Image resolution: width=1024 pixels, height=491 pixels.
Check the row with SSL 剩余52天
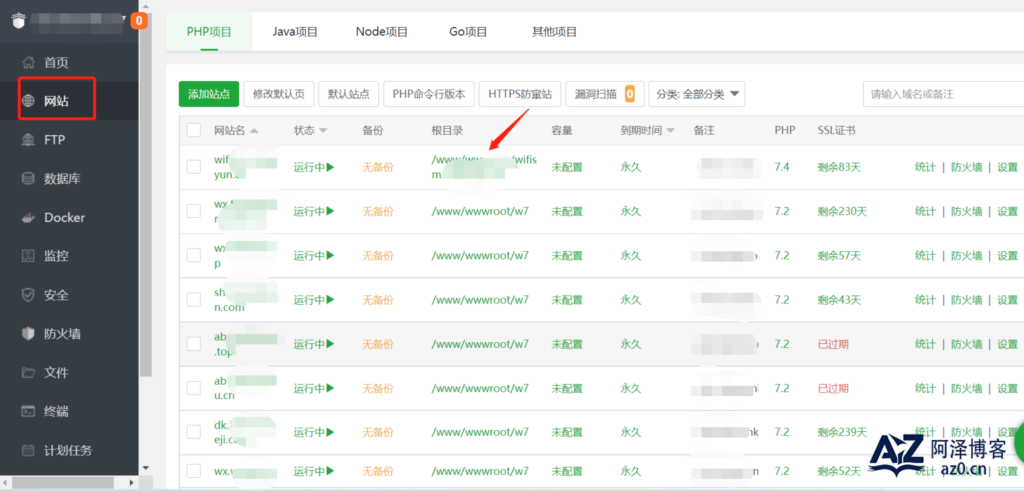click(194, 471)
